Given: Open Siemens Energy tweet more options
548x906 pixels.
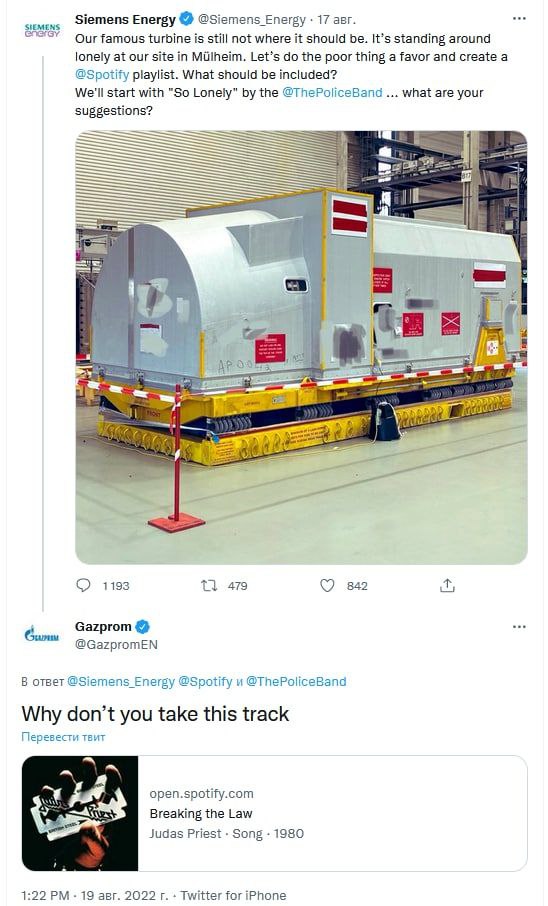Looking at the screenshot, I should tap(519, 18).
